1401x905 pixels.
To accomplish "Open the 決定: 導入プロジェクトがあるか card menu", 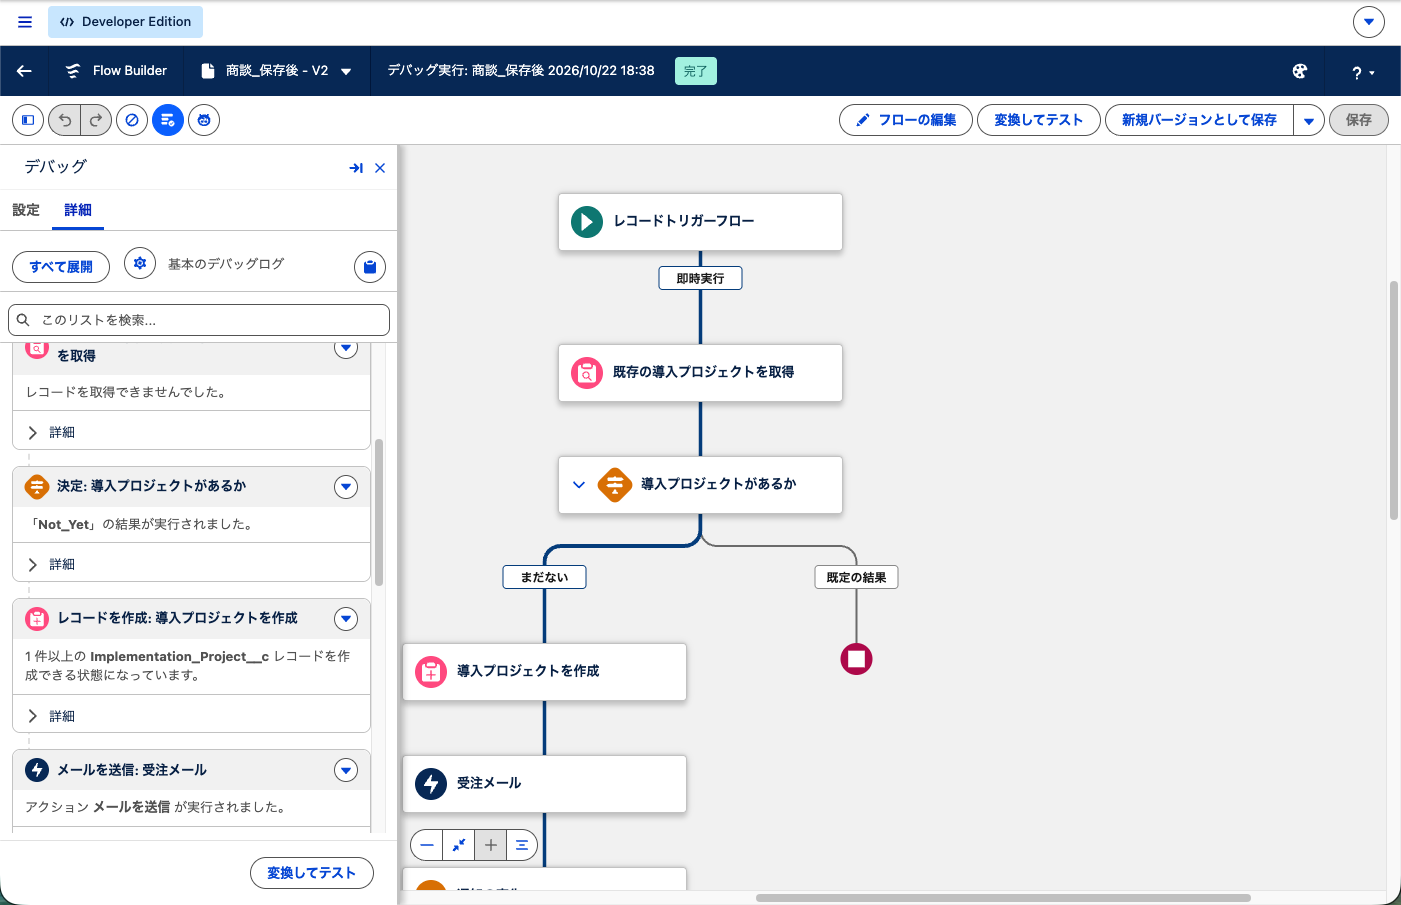I will [346, 487].
